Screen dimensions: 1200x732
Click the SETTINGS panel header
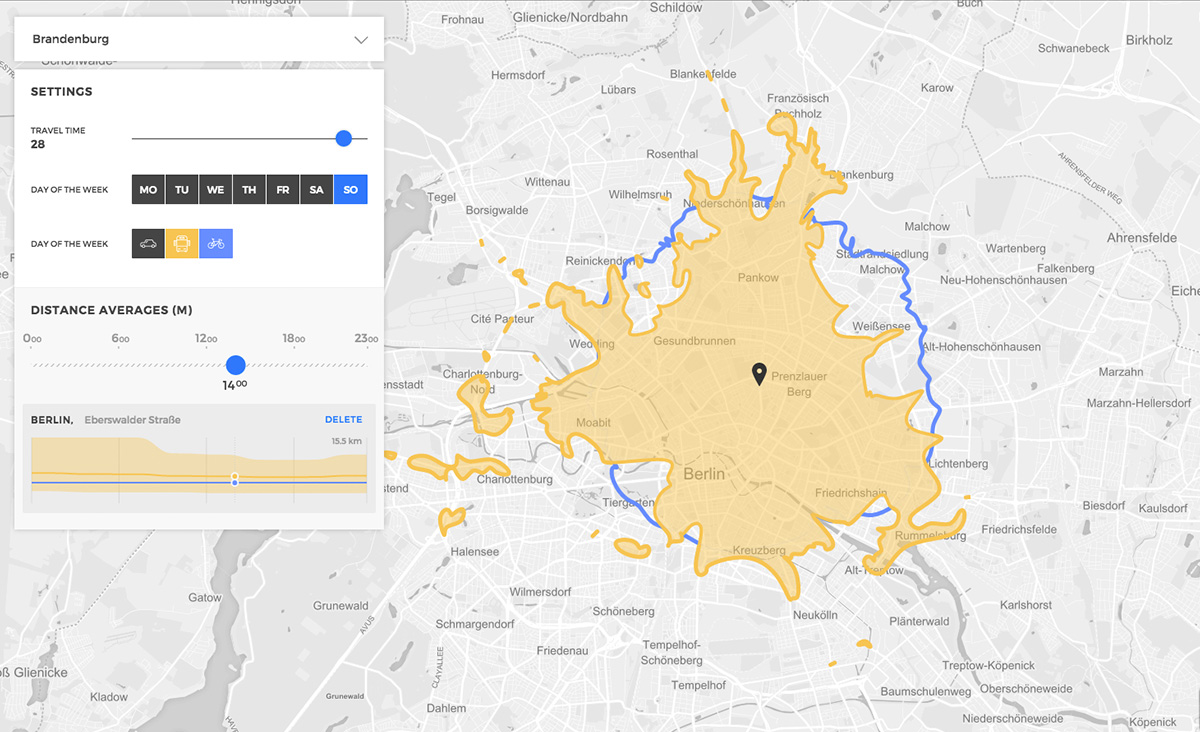[x=63, y=91]
